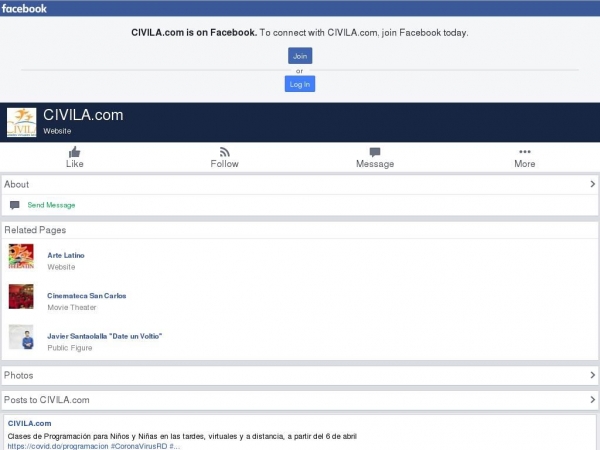Click the Public Figure label
The image size is (600, 450).
(70, 348)
